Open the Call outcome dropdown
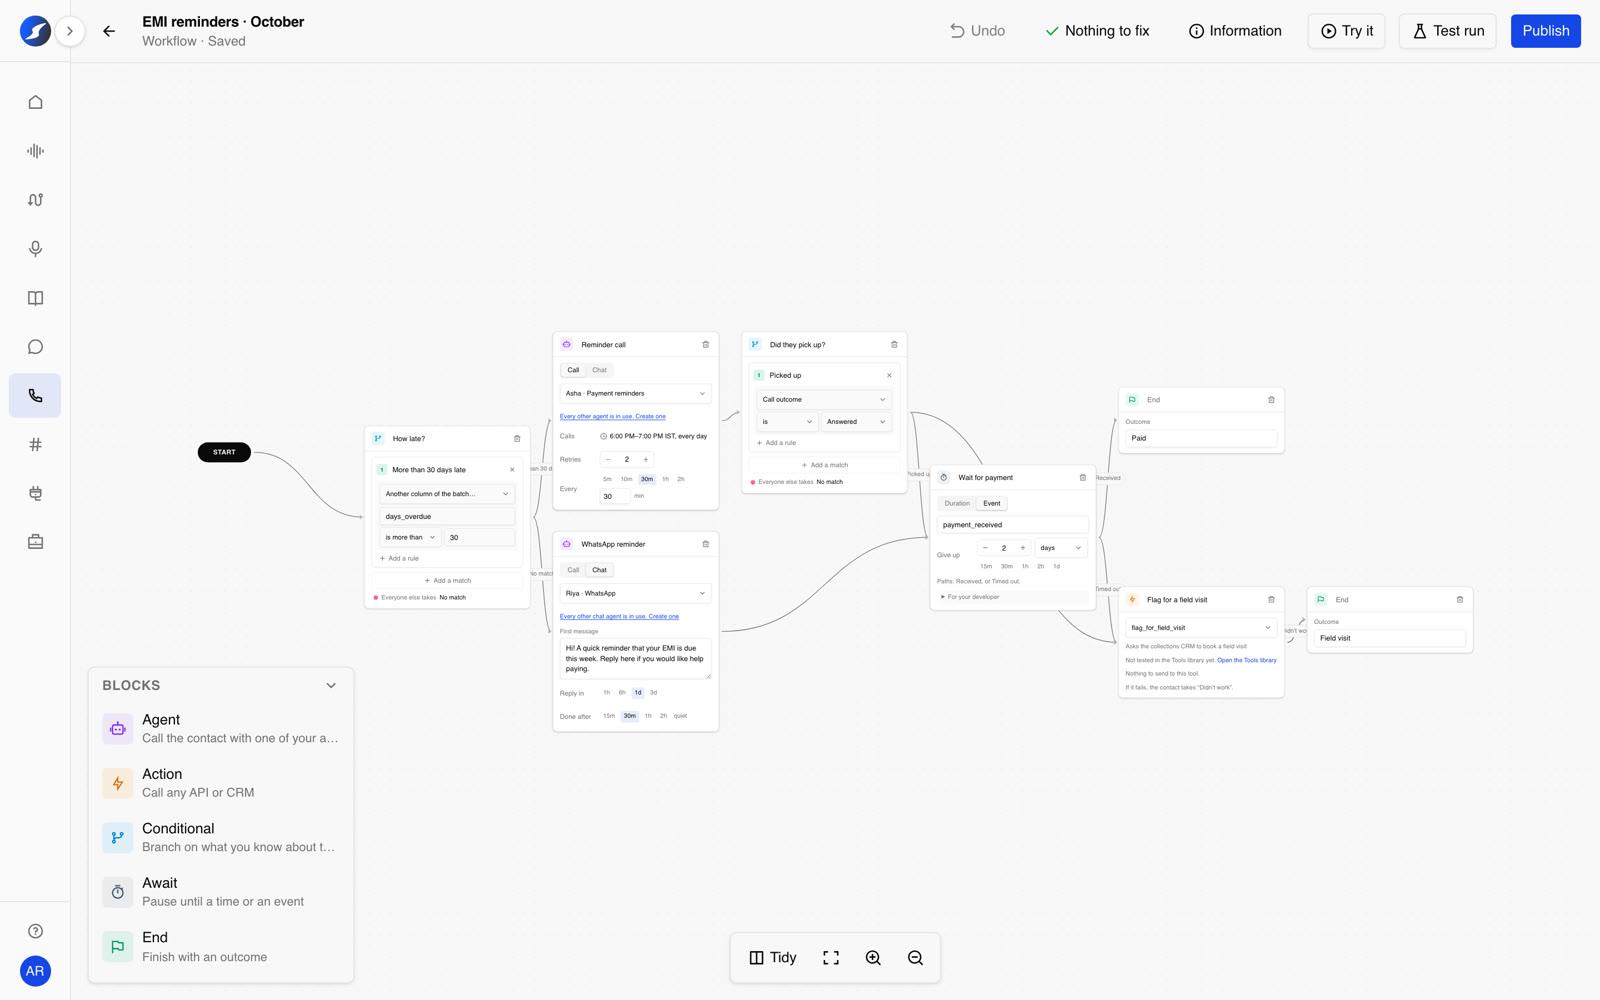The height and width of the screenshot is (1000, 1600). 824,399
